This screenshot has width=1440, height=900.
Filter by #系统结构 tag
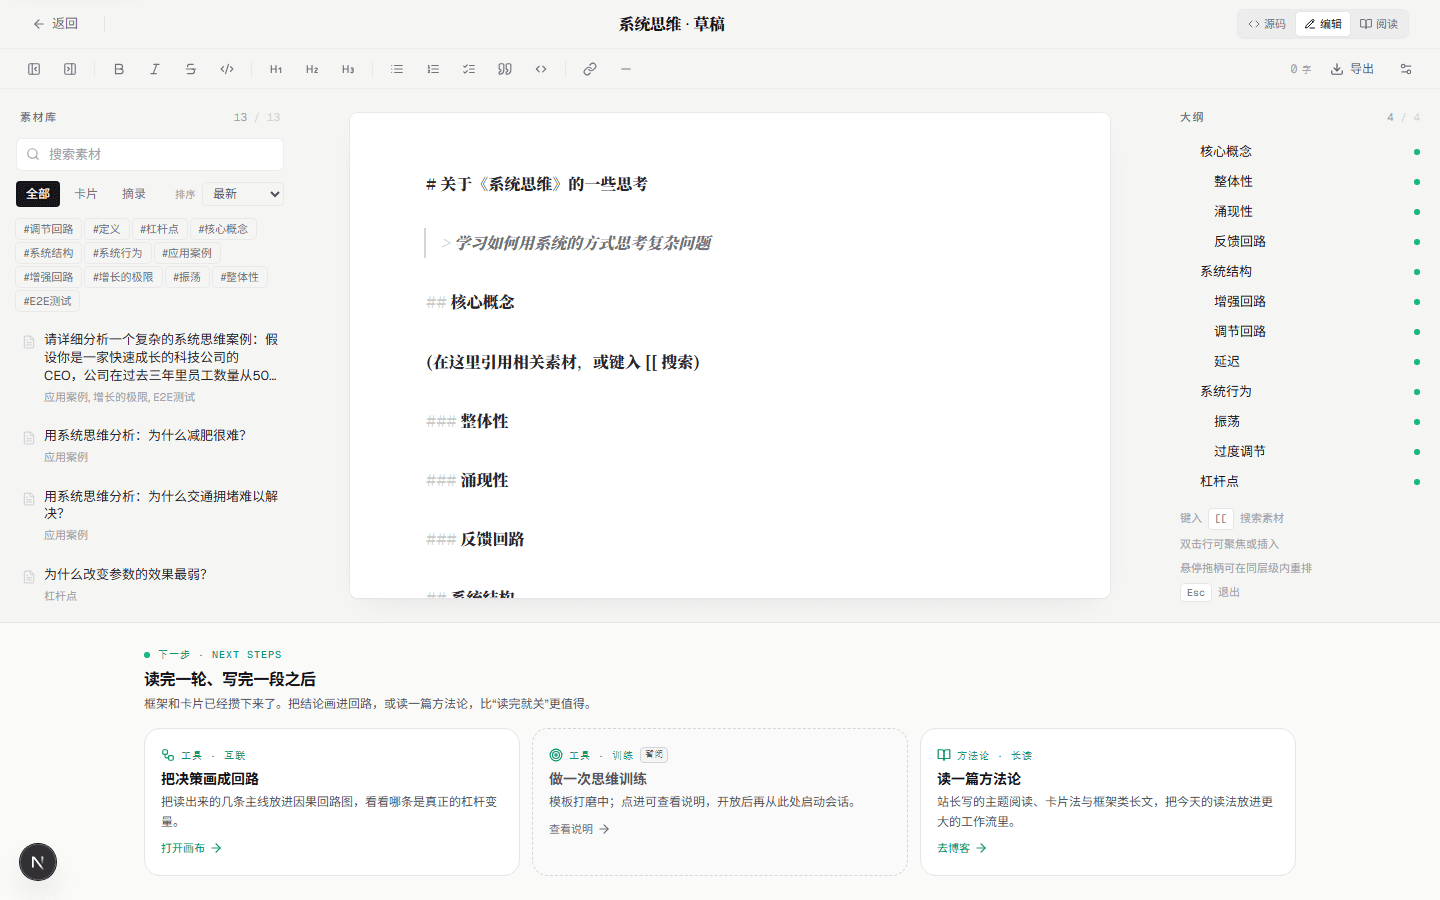(x=49, y=253)
